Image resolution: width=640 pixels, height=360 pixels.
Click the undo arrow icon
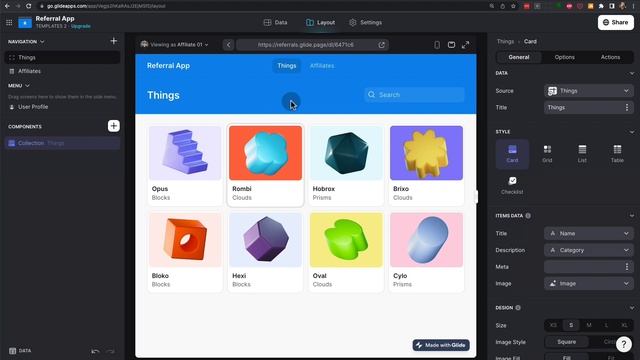tap(96, 351)
